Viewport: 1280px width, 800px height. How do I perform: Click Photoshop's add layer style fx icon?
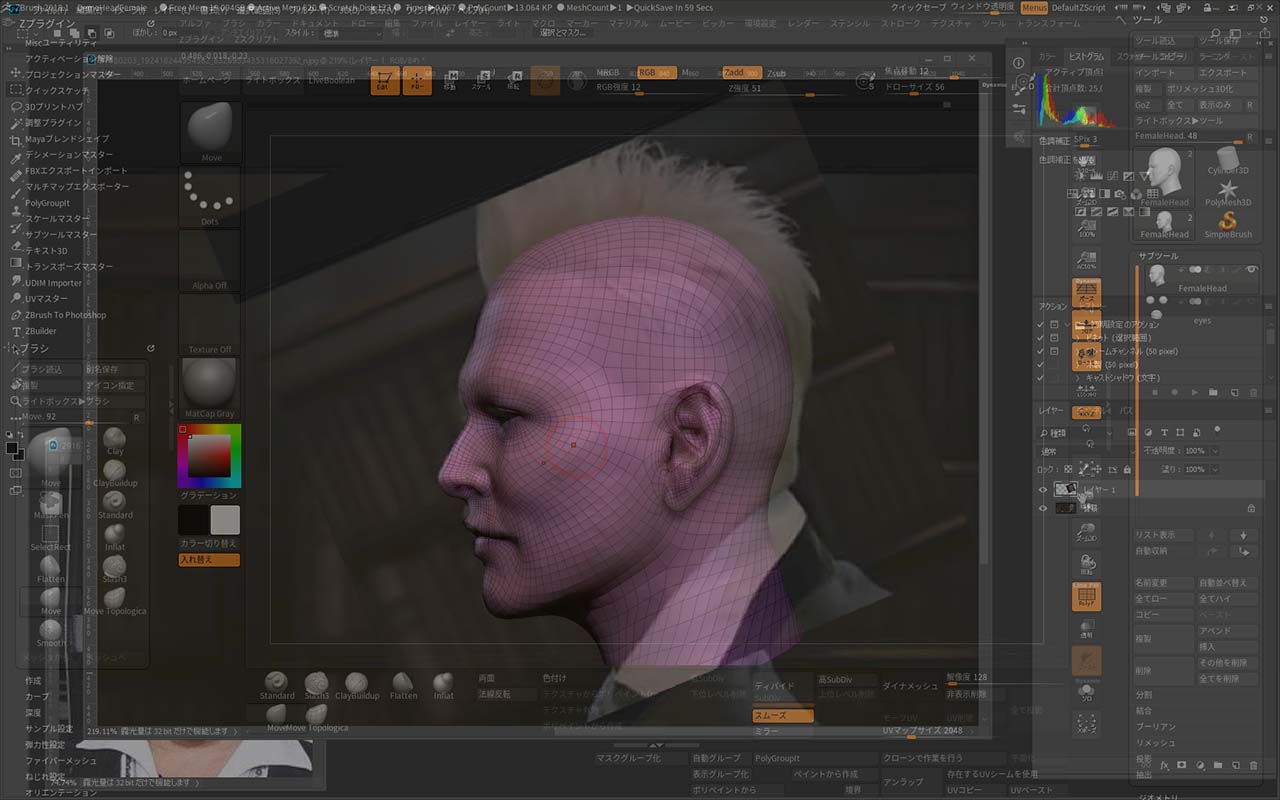point(1164,765)
